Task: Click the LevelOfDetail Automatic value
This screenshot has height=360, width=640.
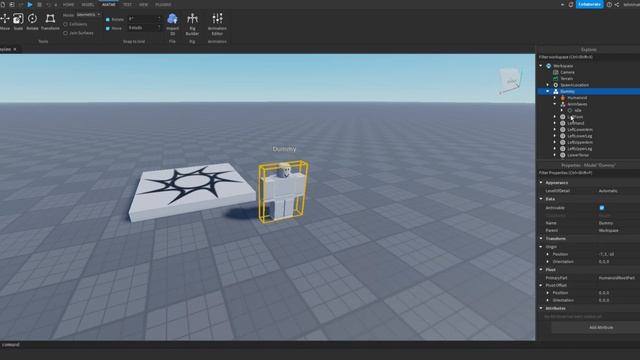Action: point(608,191)
